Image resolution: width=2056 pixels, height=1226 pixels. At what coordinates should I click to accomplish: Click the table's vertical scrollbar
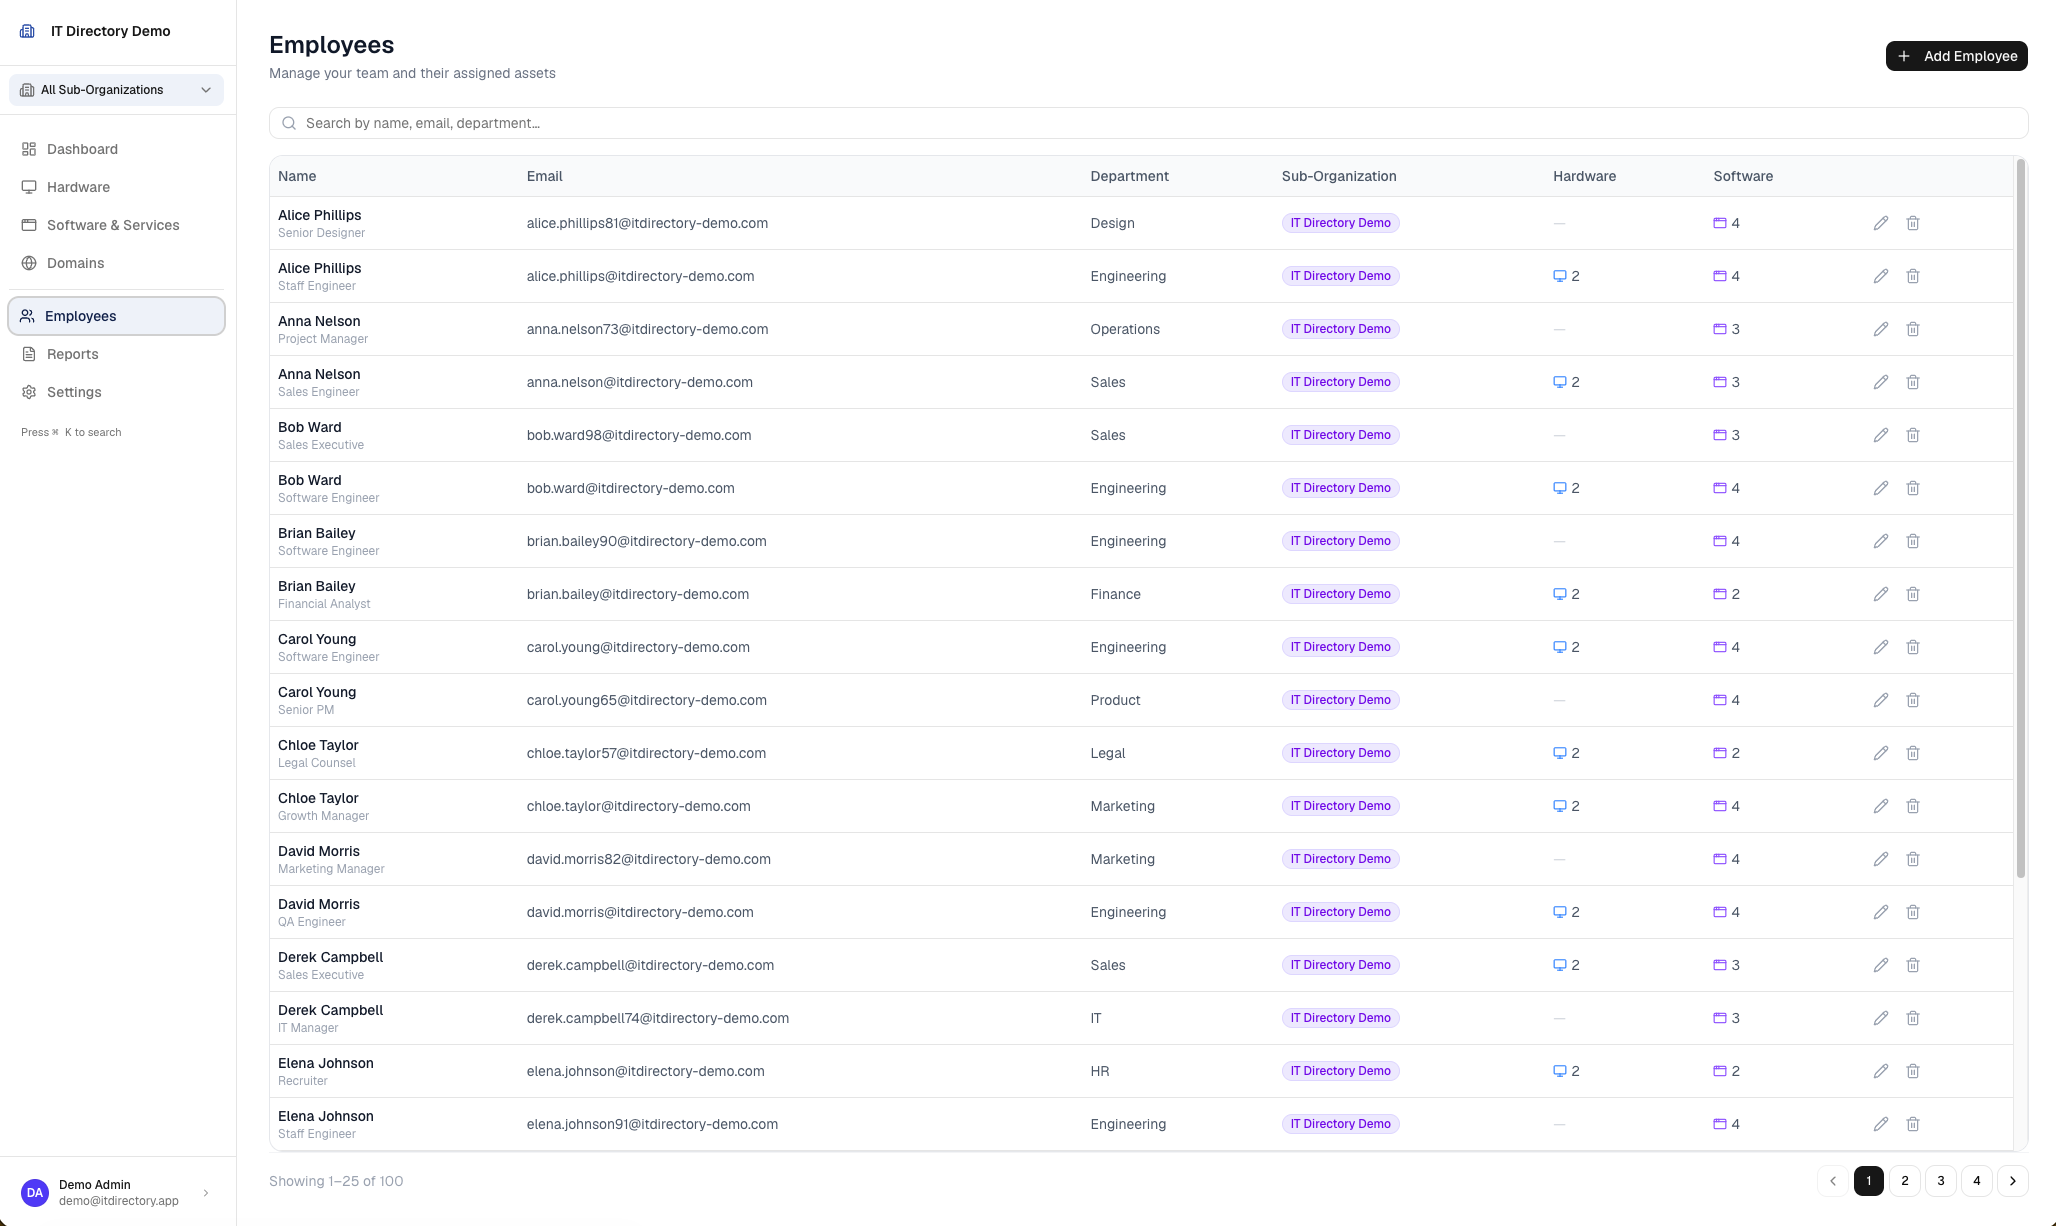pyautogui.click(x=2021, y=519)
